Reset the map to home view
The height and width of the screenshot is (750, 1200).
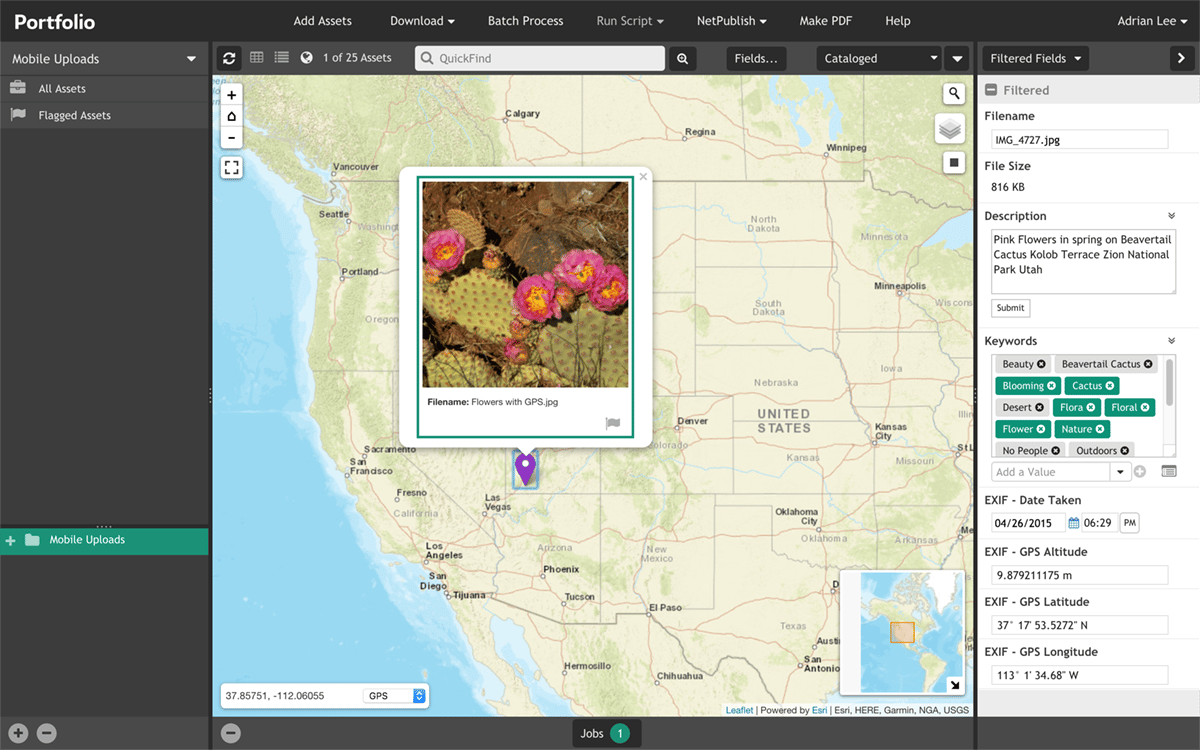(231, 116)
